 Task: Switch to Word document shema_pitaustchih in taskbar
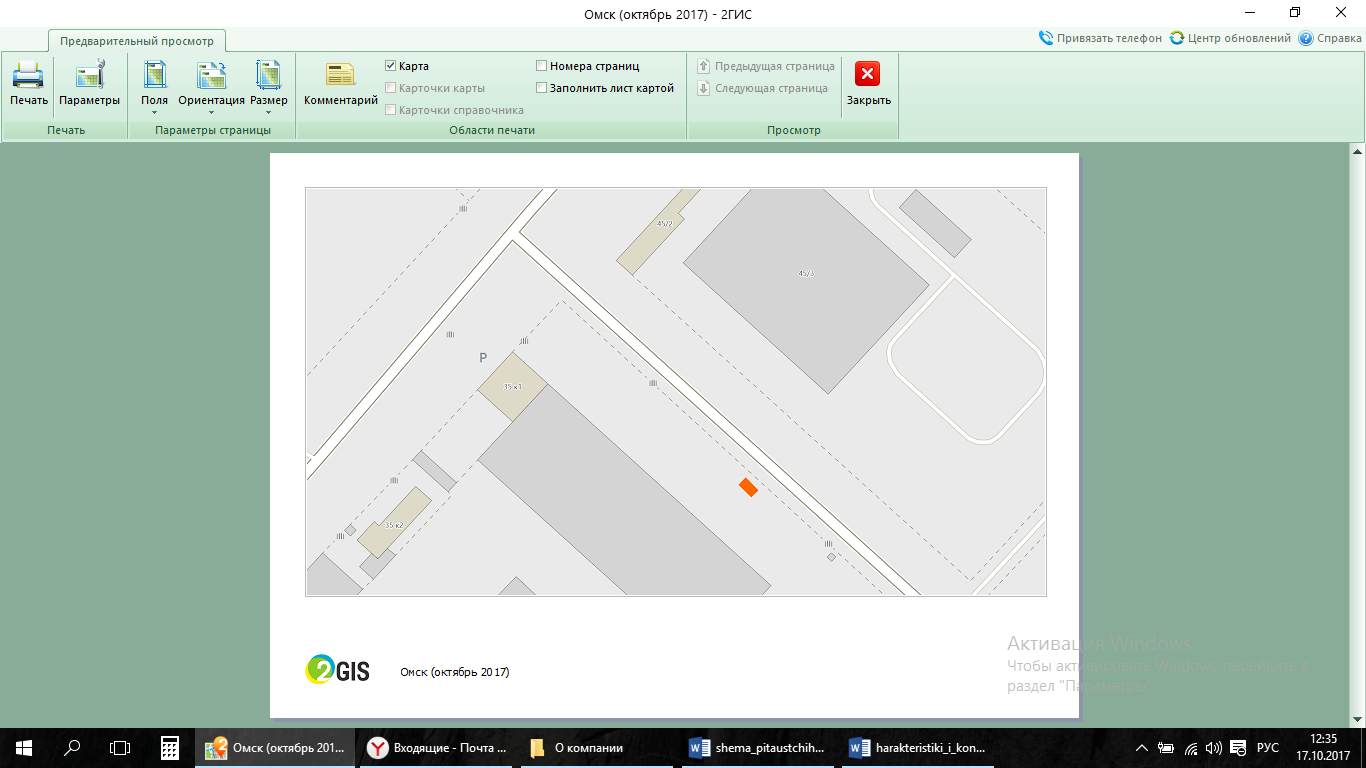758,748
